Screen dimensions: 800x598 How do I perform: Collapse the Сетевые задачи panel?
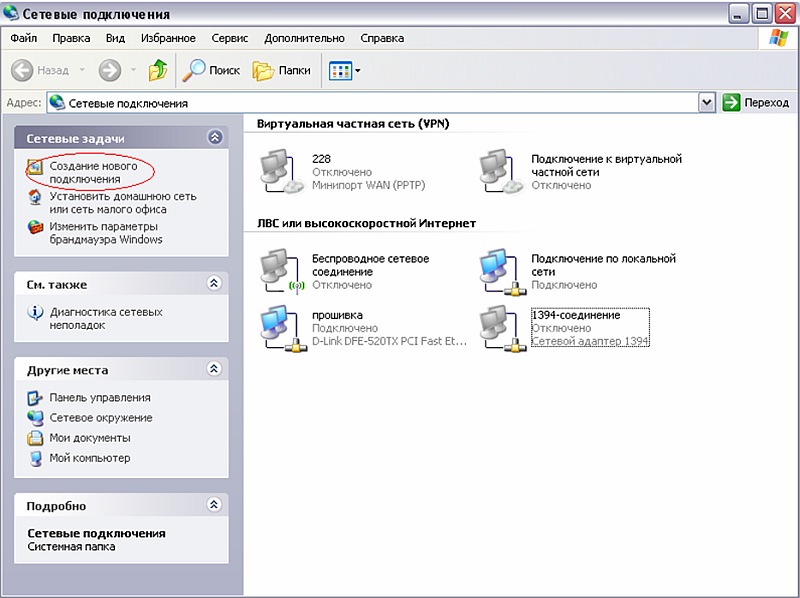pos(213,137)
